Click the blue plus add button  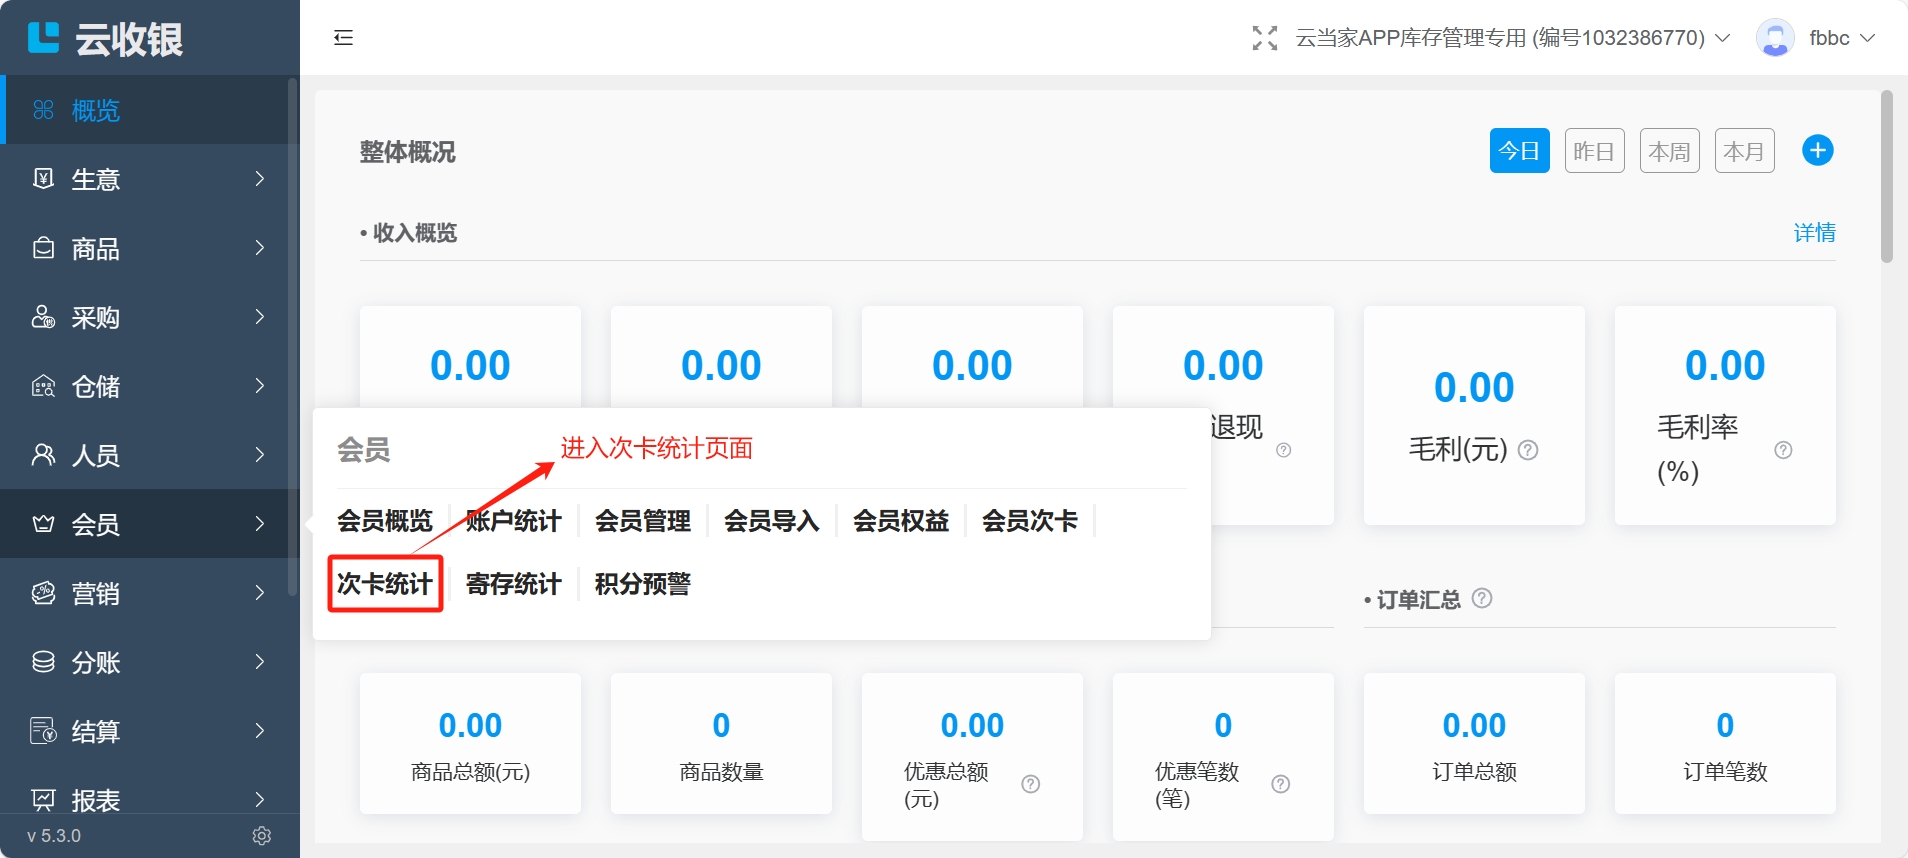1817,151
